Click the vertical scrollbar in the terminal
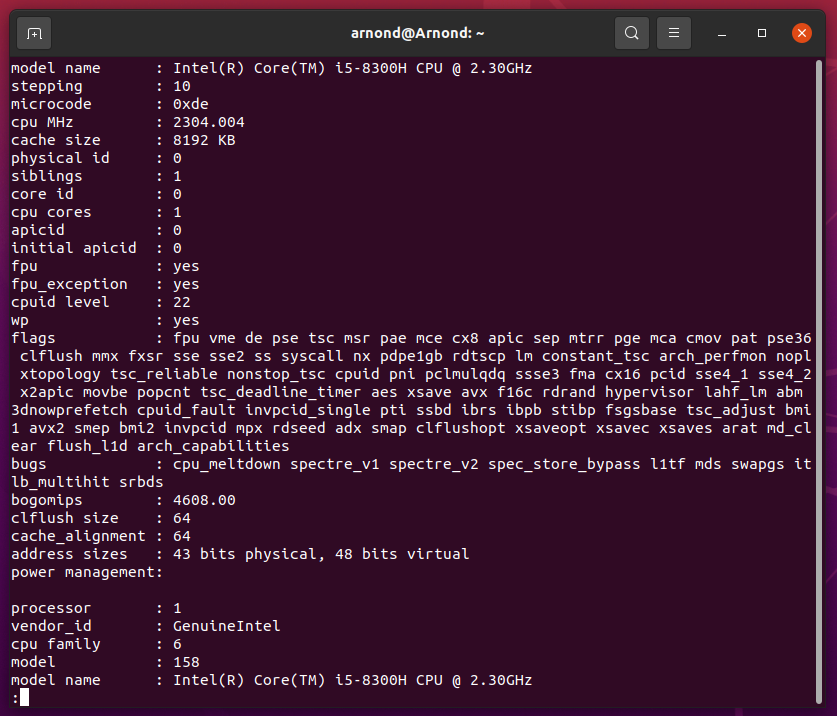837x716 pixels. [x=819, y=382]
